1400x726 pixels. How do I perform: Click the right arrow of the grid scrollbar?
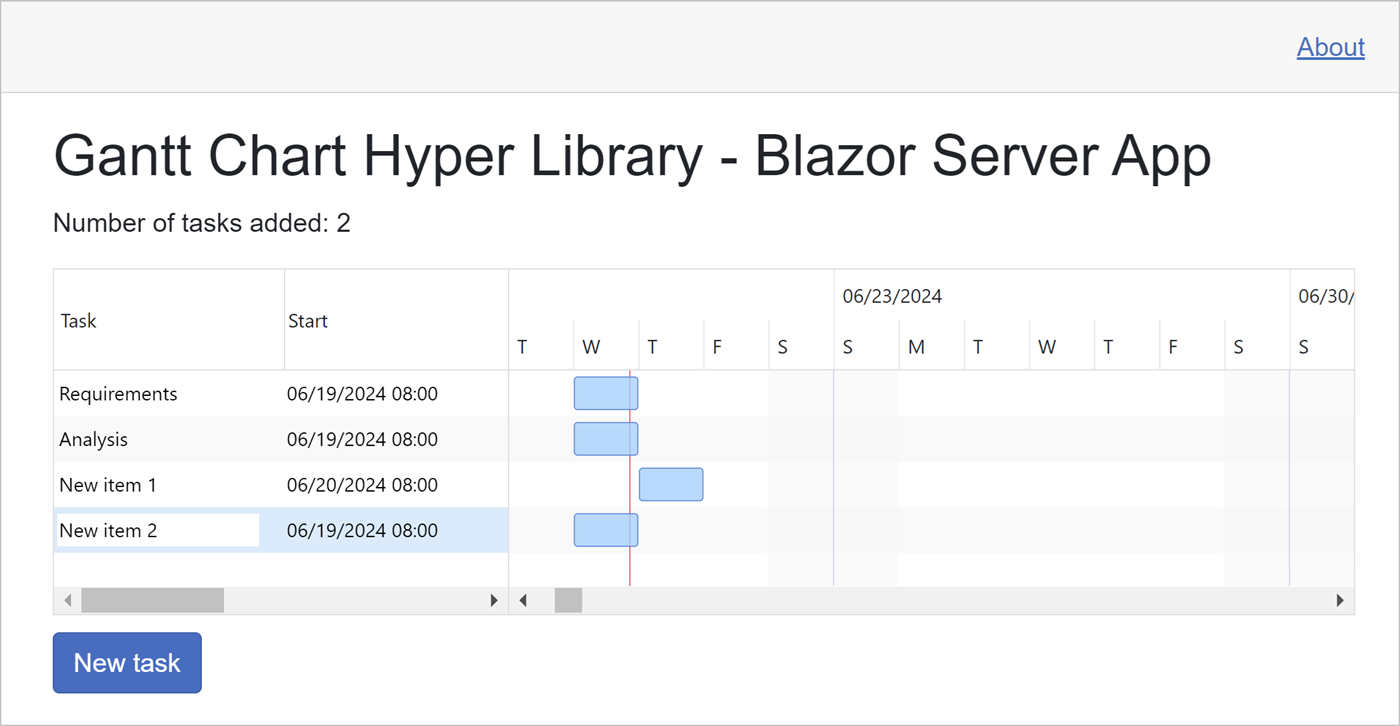pyautogui.click(x=493, y=600)
